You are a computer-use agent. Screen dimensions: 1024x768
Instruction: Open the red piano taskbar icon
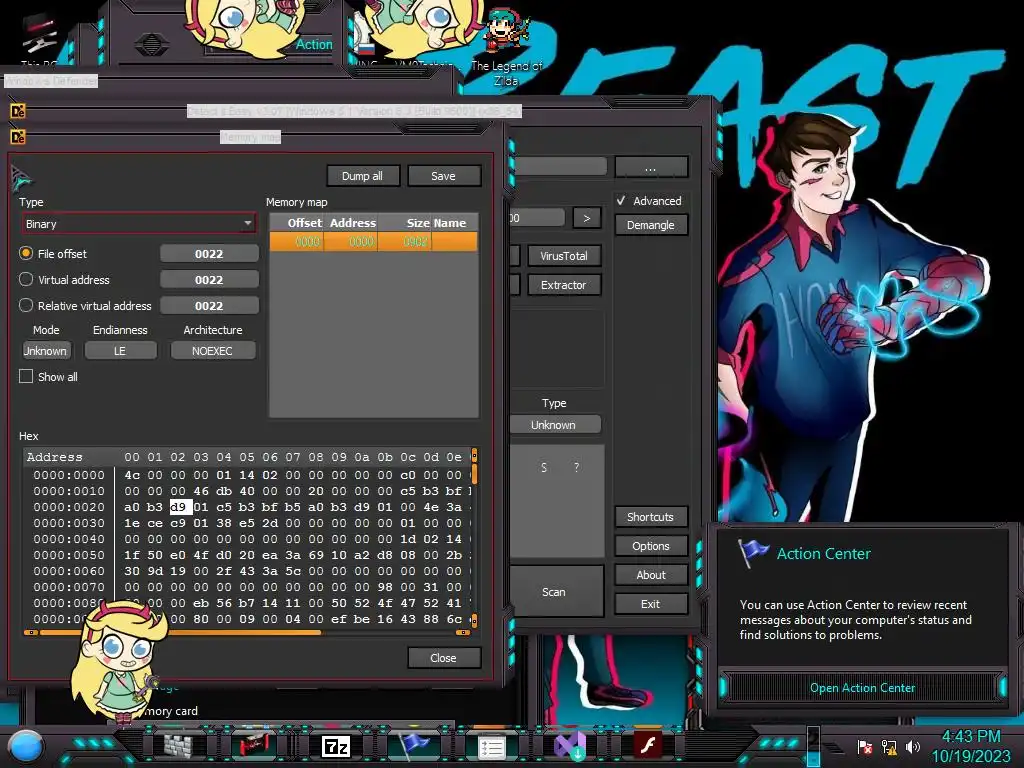pos(255,746)
